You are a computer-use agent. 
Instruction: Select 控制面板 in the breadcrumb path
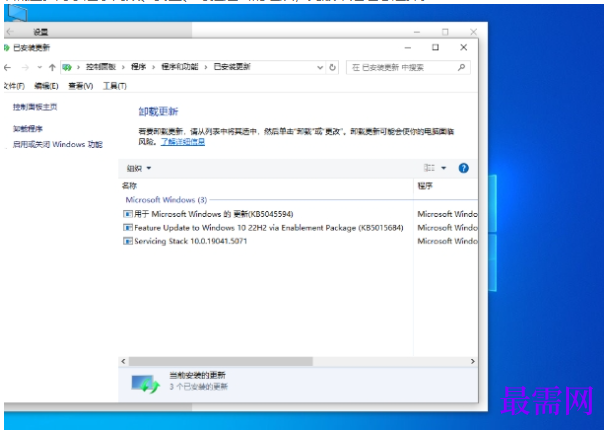[x=101, y=67]
